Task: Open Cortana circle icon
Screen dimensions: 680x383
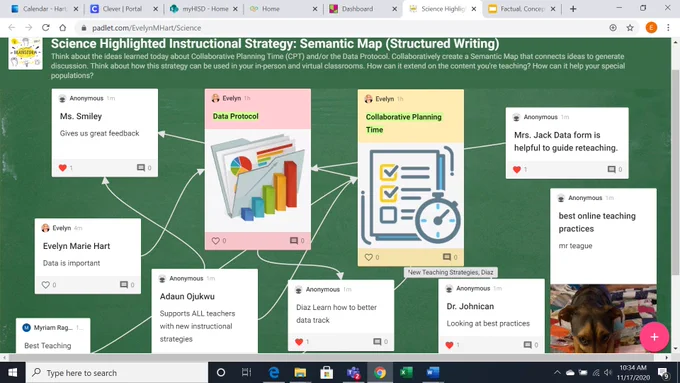Action: click(x=221, y=373)
